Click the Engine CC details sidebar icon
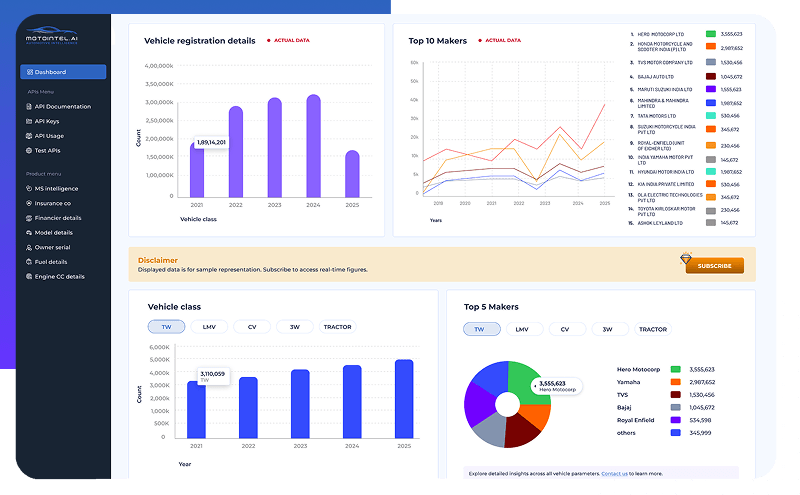 (x=29, y=277)
